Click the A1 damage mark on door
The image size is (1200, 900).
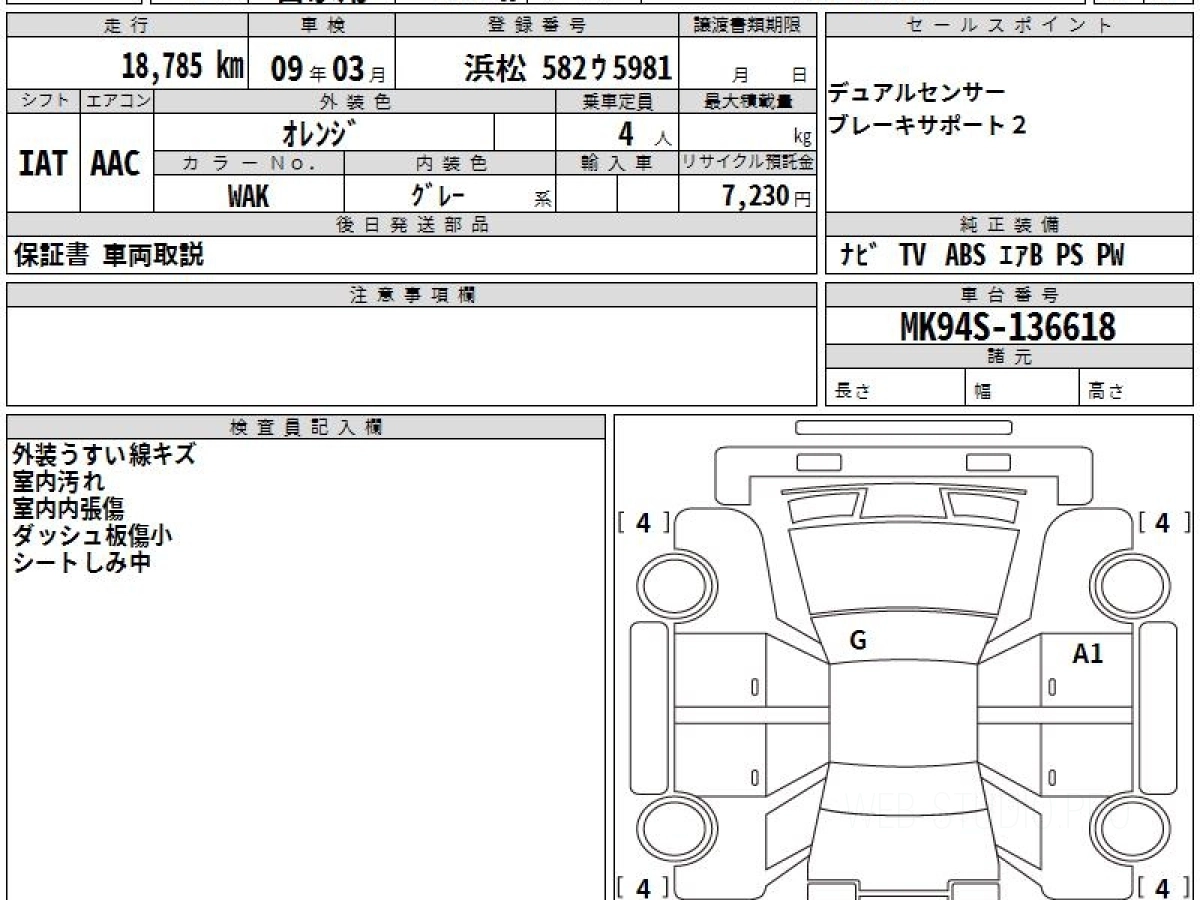[1087, 654]
